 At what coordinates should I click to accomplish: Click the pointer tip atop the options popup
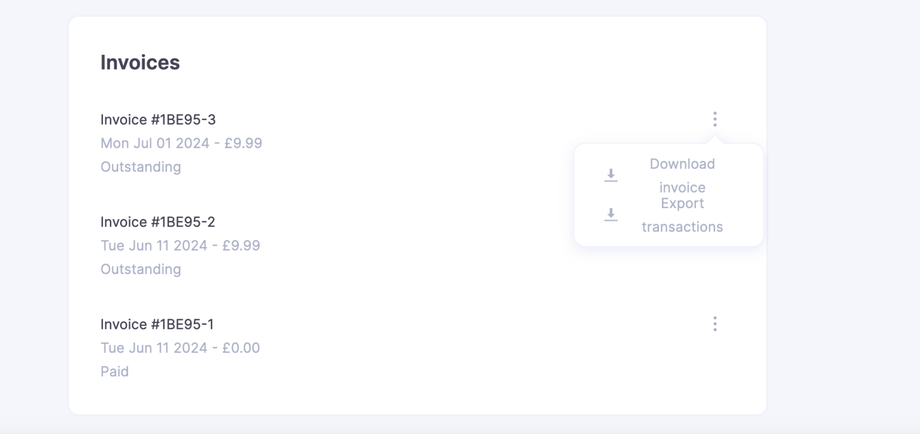click(x=715, y=141)
